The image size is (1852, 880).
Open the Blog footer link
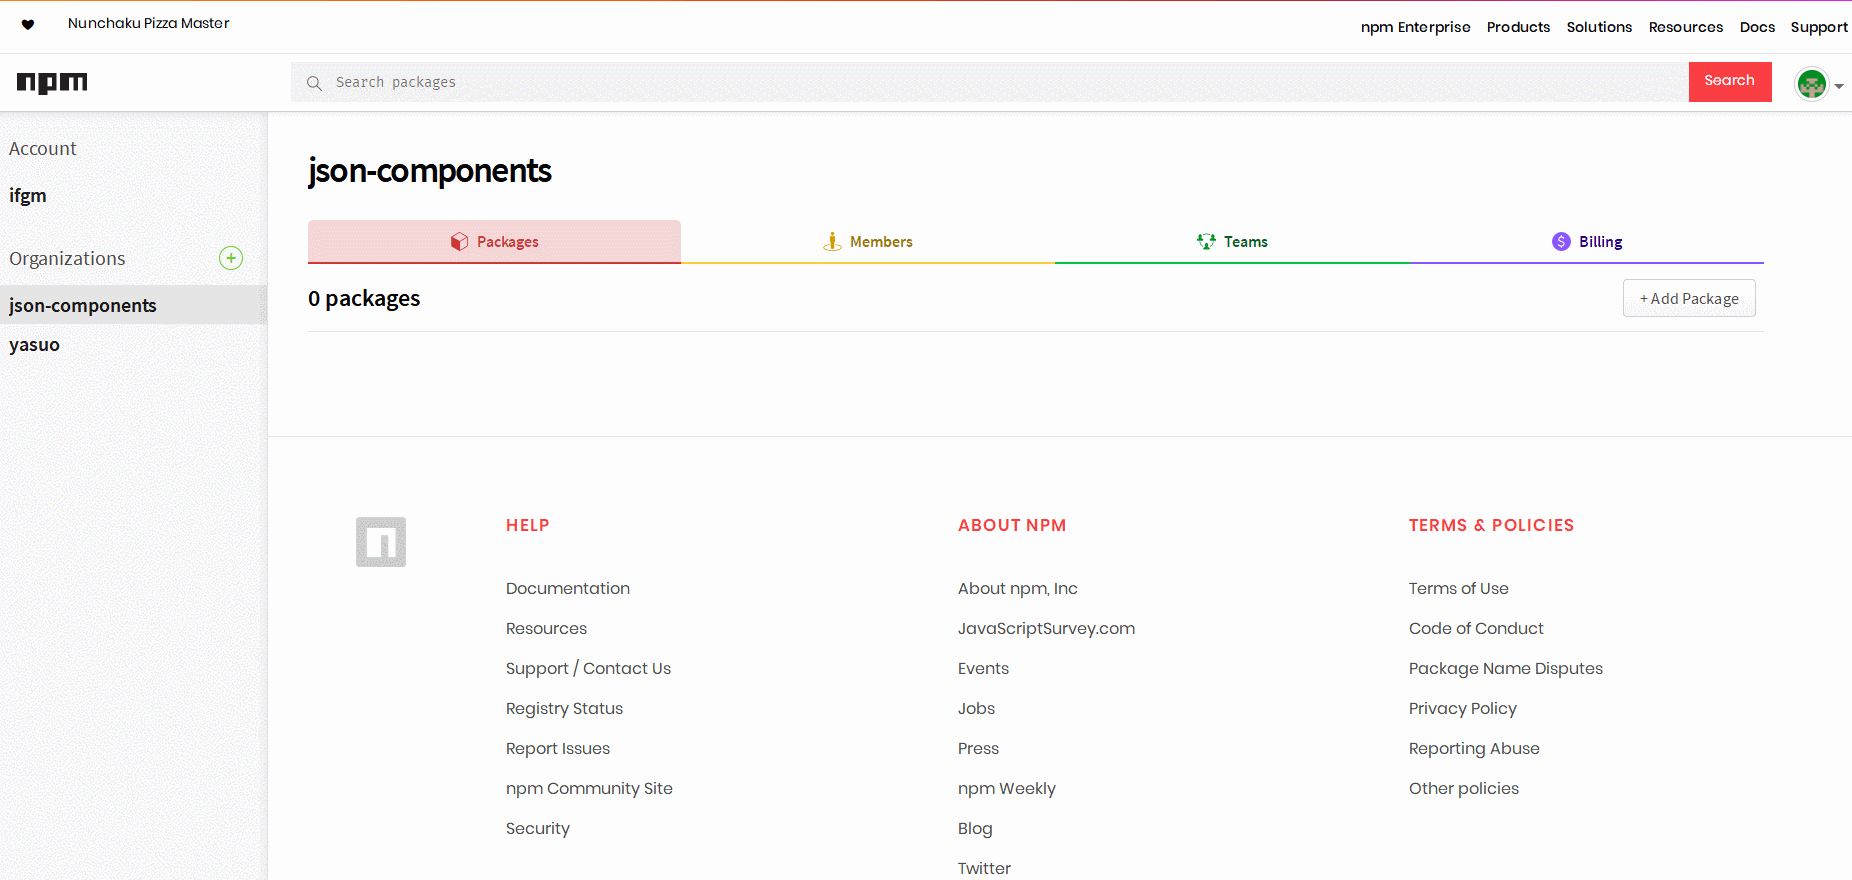975,828
